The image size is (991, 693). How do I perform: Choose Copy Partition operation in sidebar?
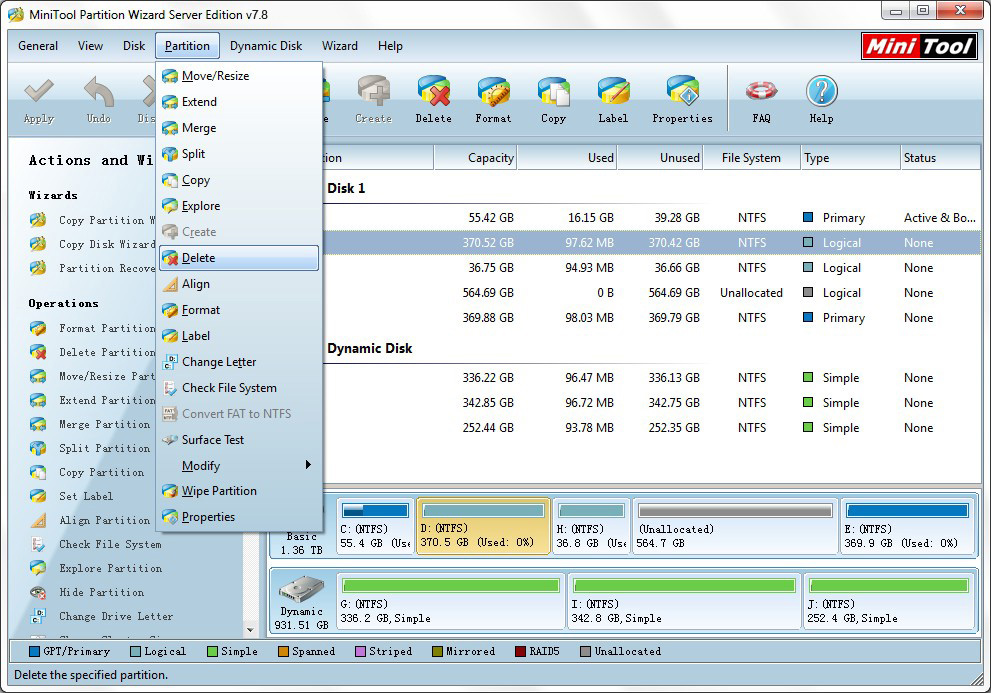87,472
